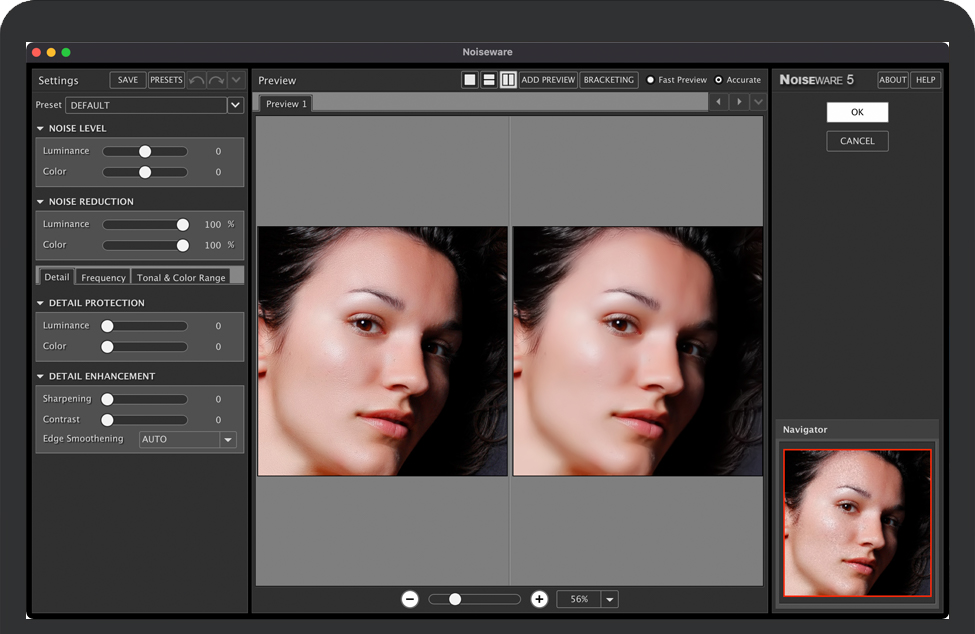Select the horizontal split preview icon
This screenshot has height=634, width=975.
489,80
